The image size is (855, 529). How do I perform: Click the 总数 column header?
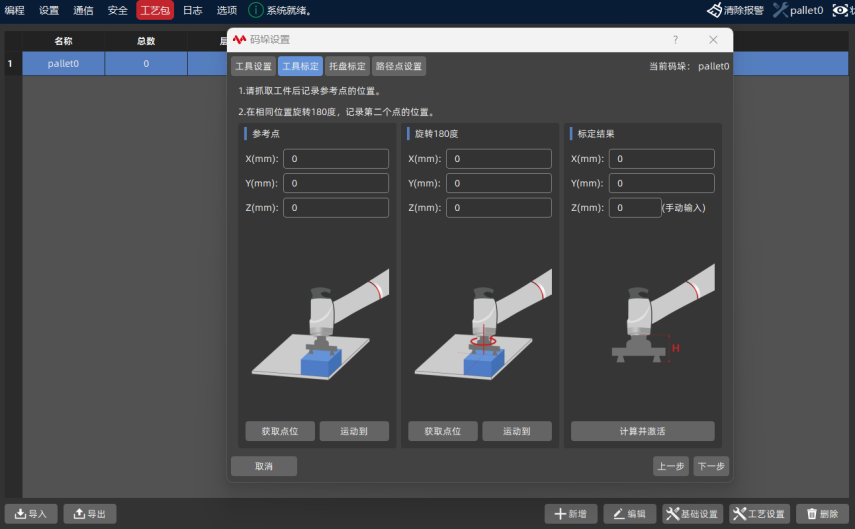[x=146, y=41]
